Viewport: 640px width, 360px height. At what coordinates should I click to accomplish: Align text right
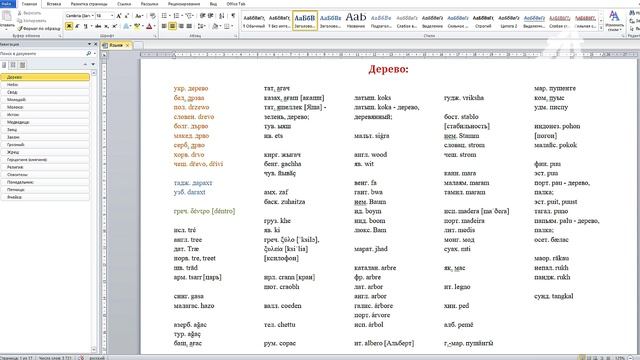(181, 26)
